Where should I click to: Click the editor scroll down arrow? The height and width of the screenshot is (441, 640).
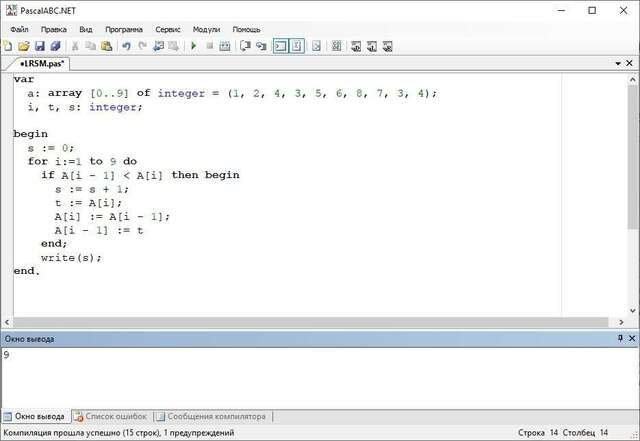[633, 310]
